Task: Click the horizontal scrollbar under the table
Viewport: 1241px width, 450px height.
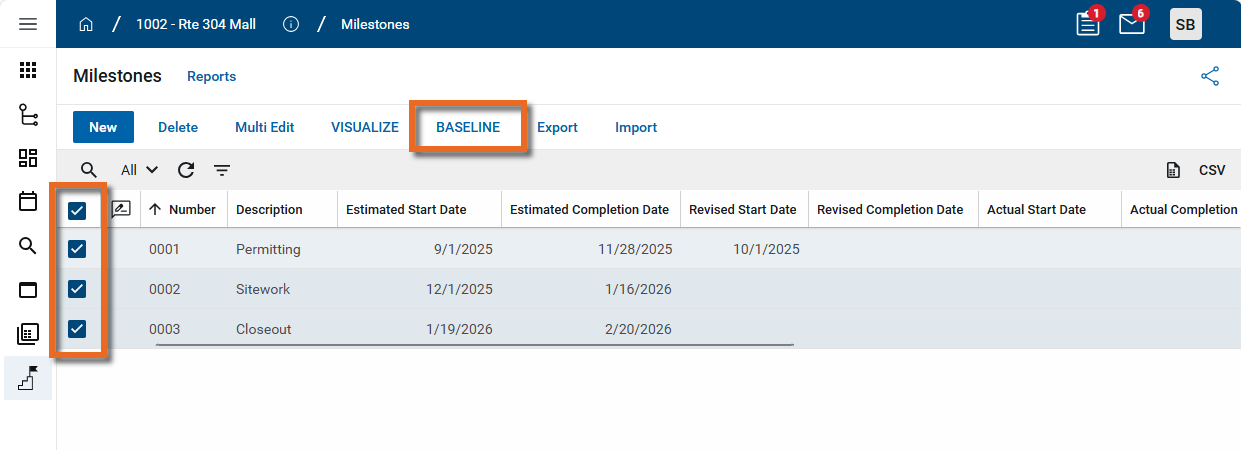Action: 474,345
